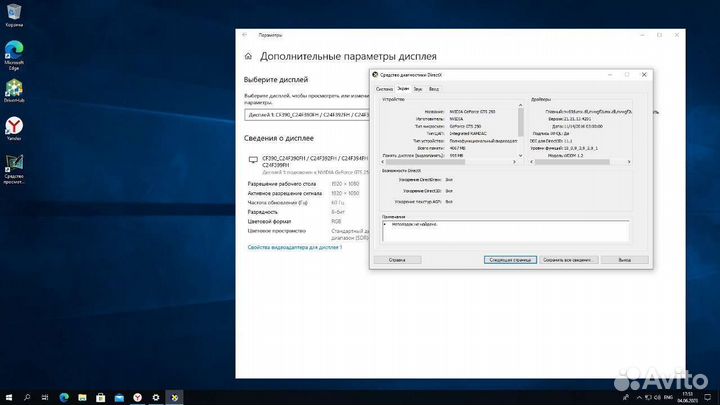Close the DirectX diagnostic window

click(x=644, y=74)
